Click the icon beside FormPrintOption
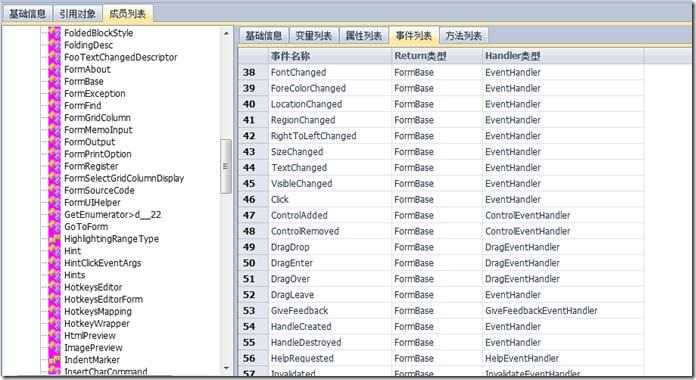696x380 pixels. [54, 154]
